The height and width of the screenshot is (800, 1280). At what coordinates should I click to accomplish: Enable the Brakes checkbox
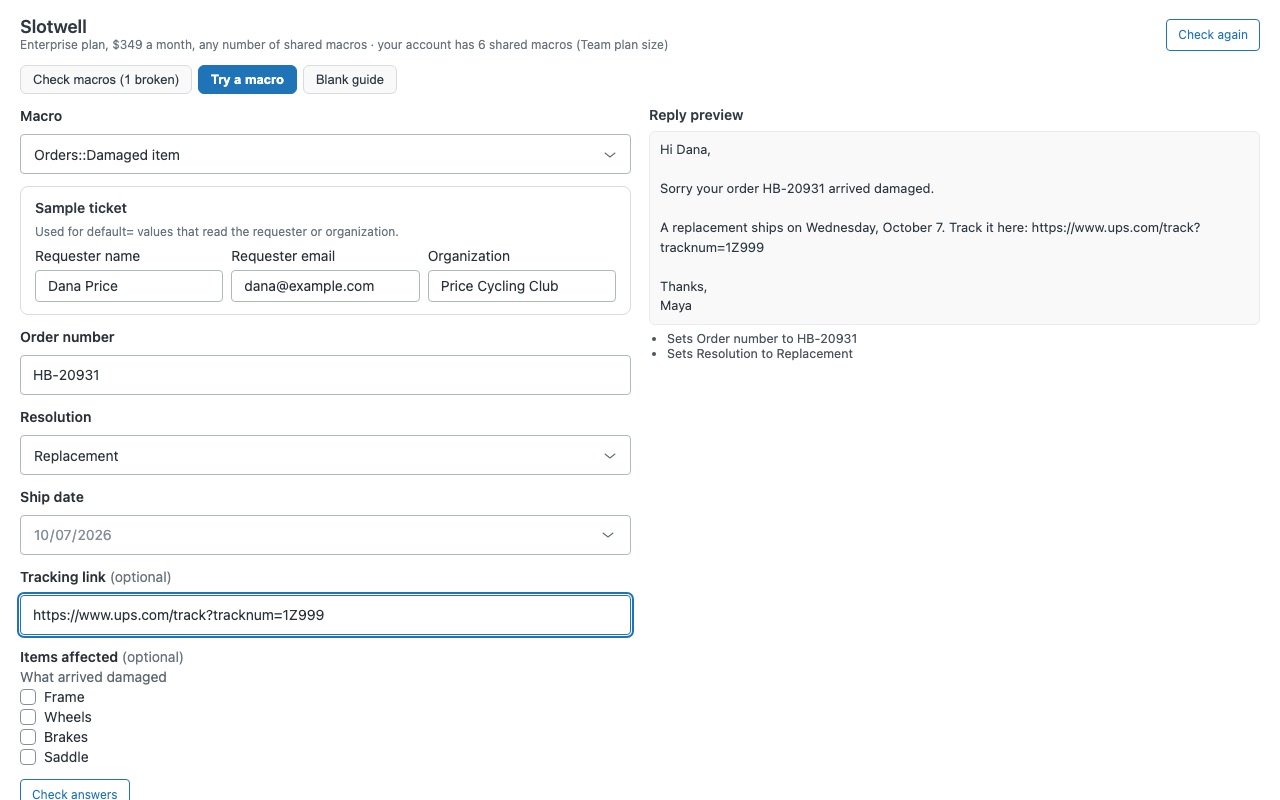tap(28, 737)
